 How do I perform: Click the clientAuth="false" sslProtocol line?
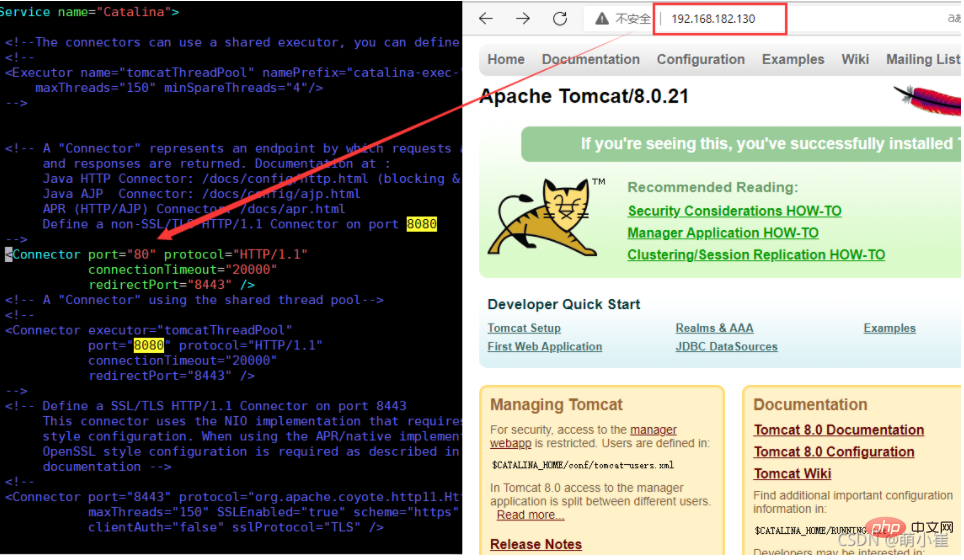(x=235, y=527)
